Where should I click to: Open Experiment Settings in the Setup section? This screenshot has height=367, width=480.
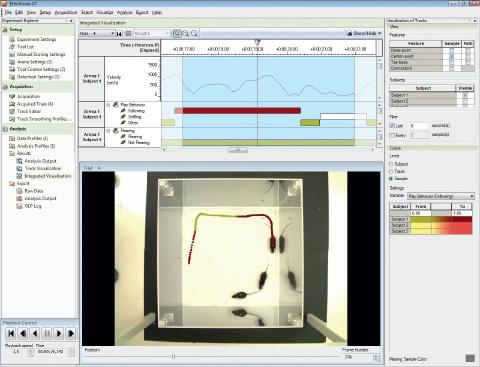pos(36,39)
